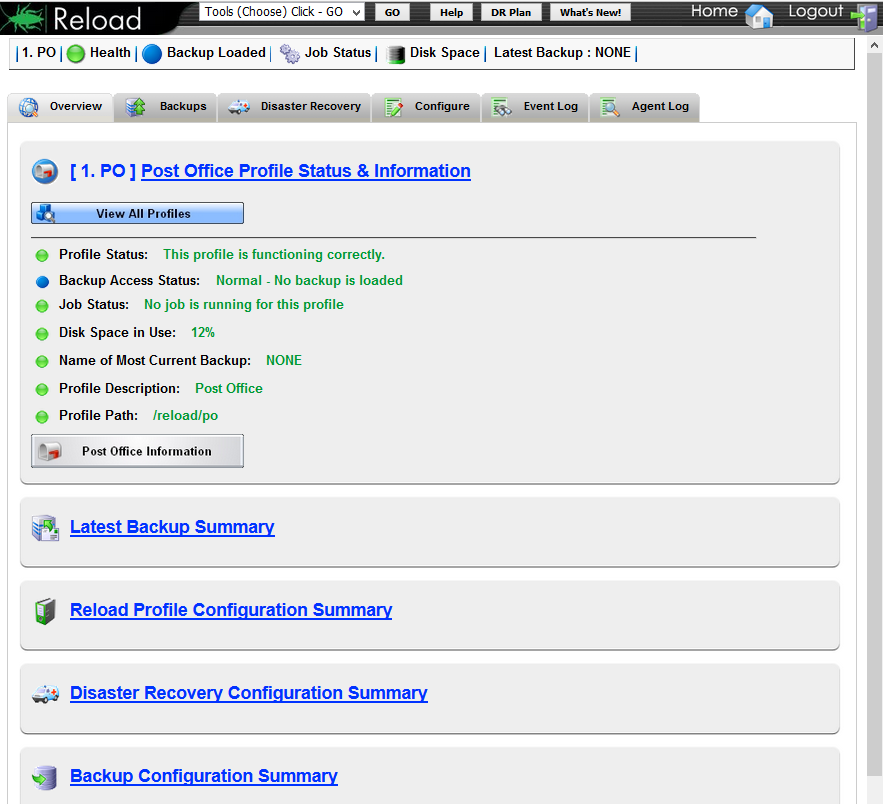Click the Agent Log magnifier icon
The height and width of the screenshot is (804, 883).
click(610, 107)
